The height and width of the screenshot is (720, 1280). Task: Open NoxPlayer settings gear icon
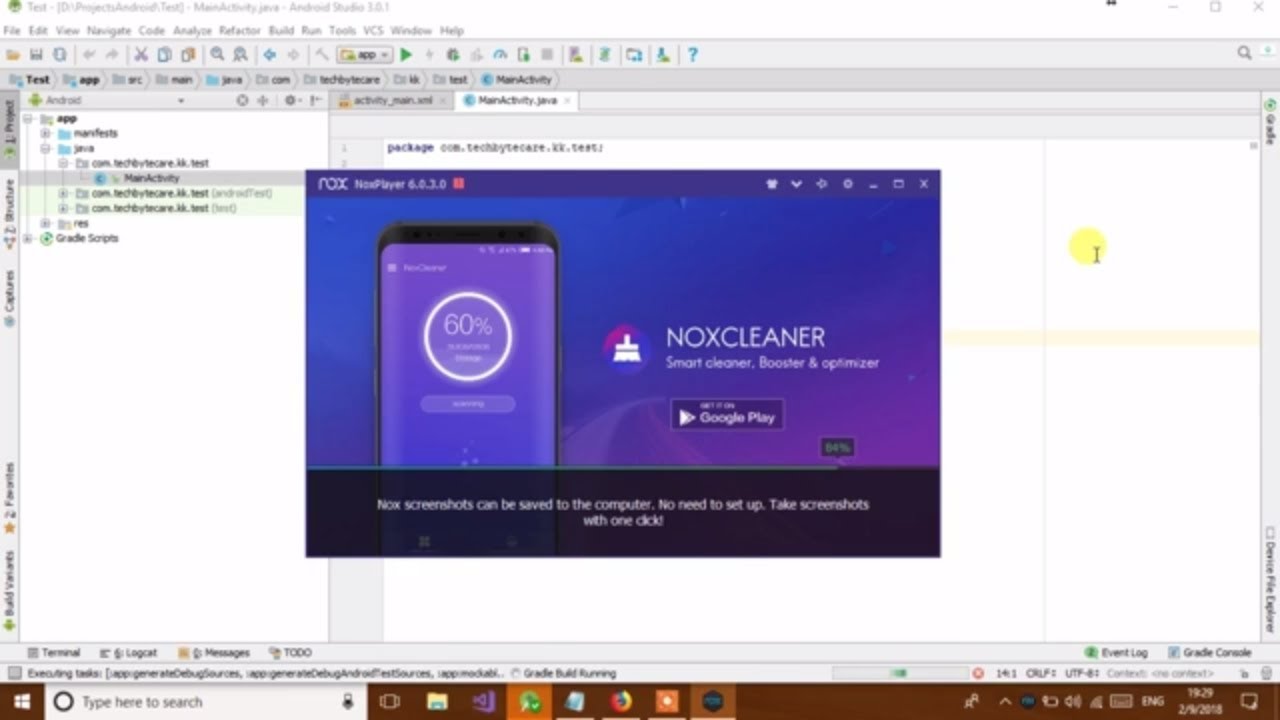click(848, 184)
